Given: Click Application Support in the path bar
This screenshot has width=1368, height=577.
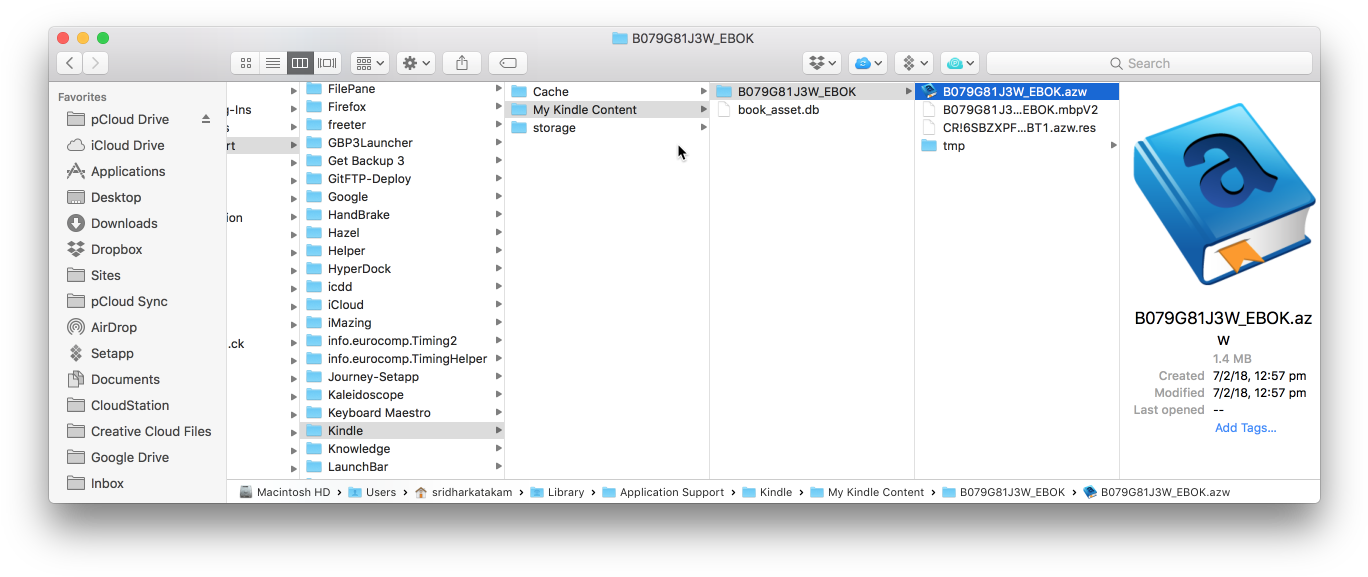Looking at the screenshot, I should coord(671,492).
